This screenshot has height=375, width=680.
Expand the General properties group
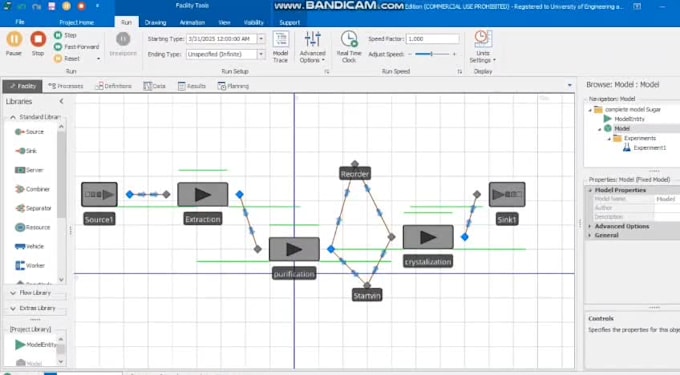(x=590, y=235)
